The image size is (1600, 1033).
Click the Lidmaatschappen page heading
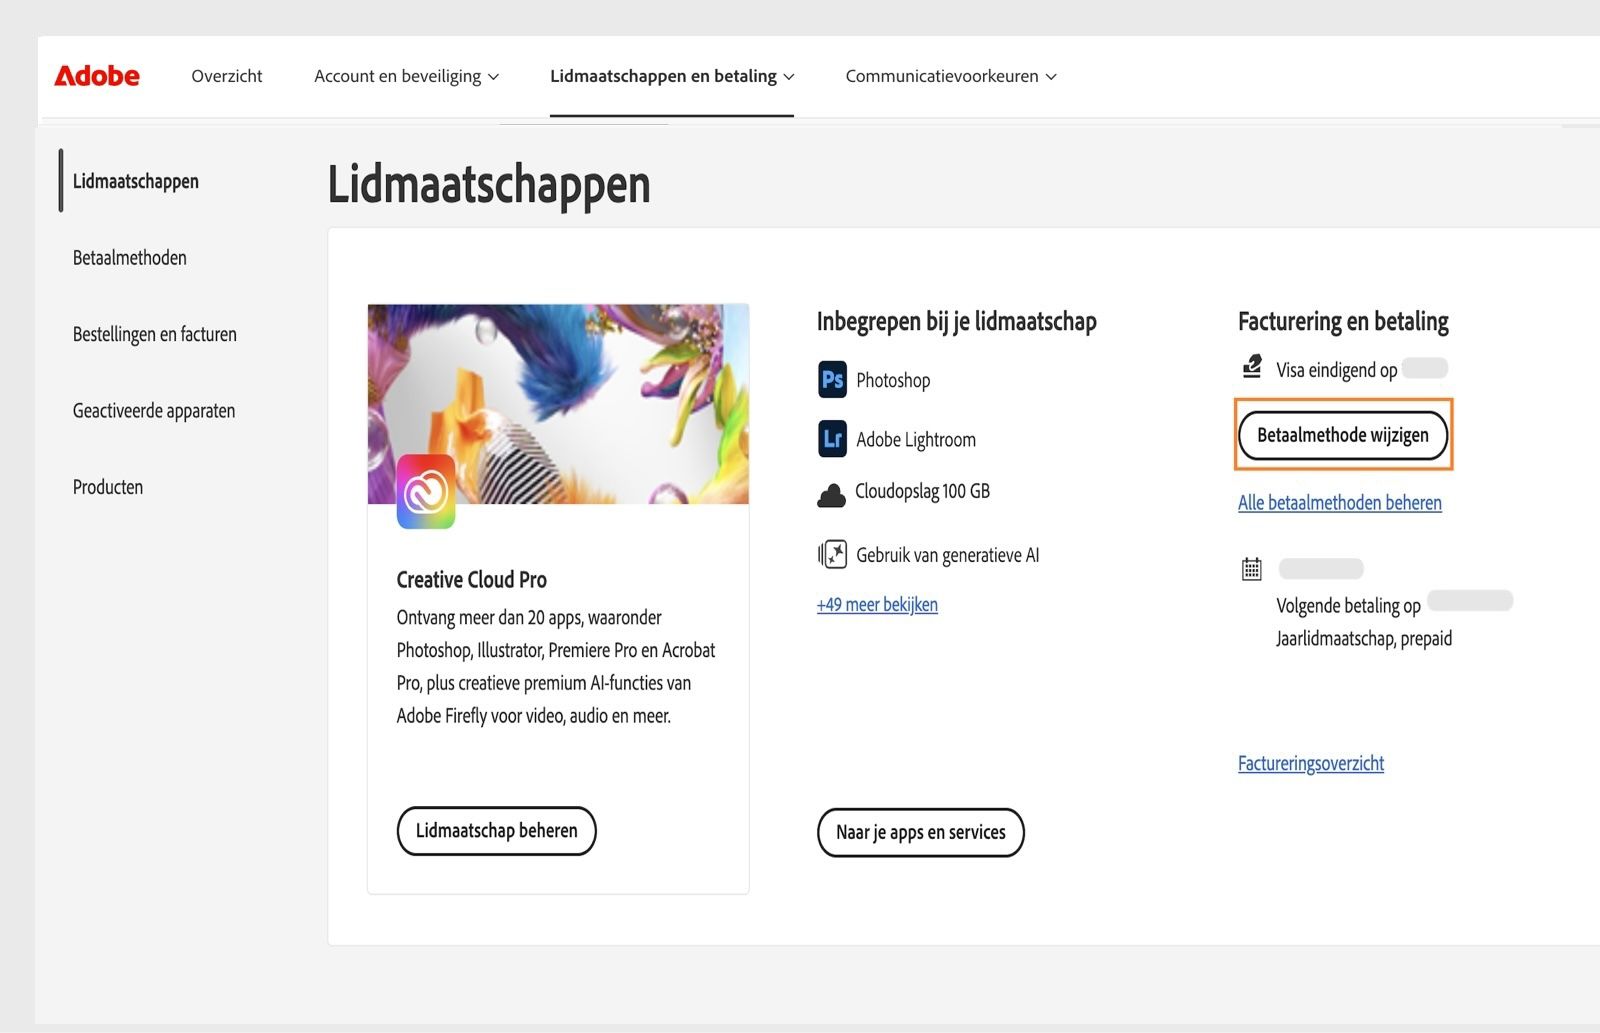tap(489, 185)
